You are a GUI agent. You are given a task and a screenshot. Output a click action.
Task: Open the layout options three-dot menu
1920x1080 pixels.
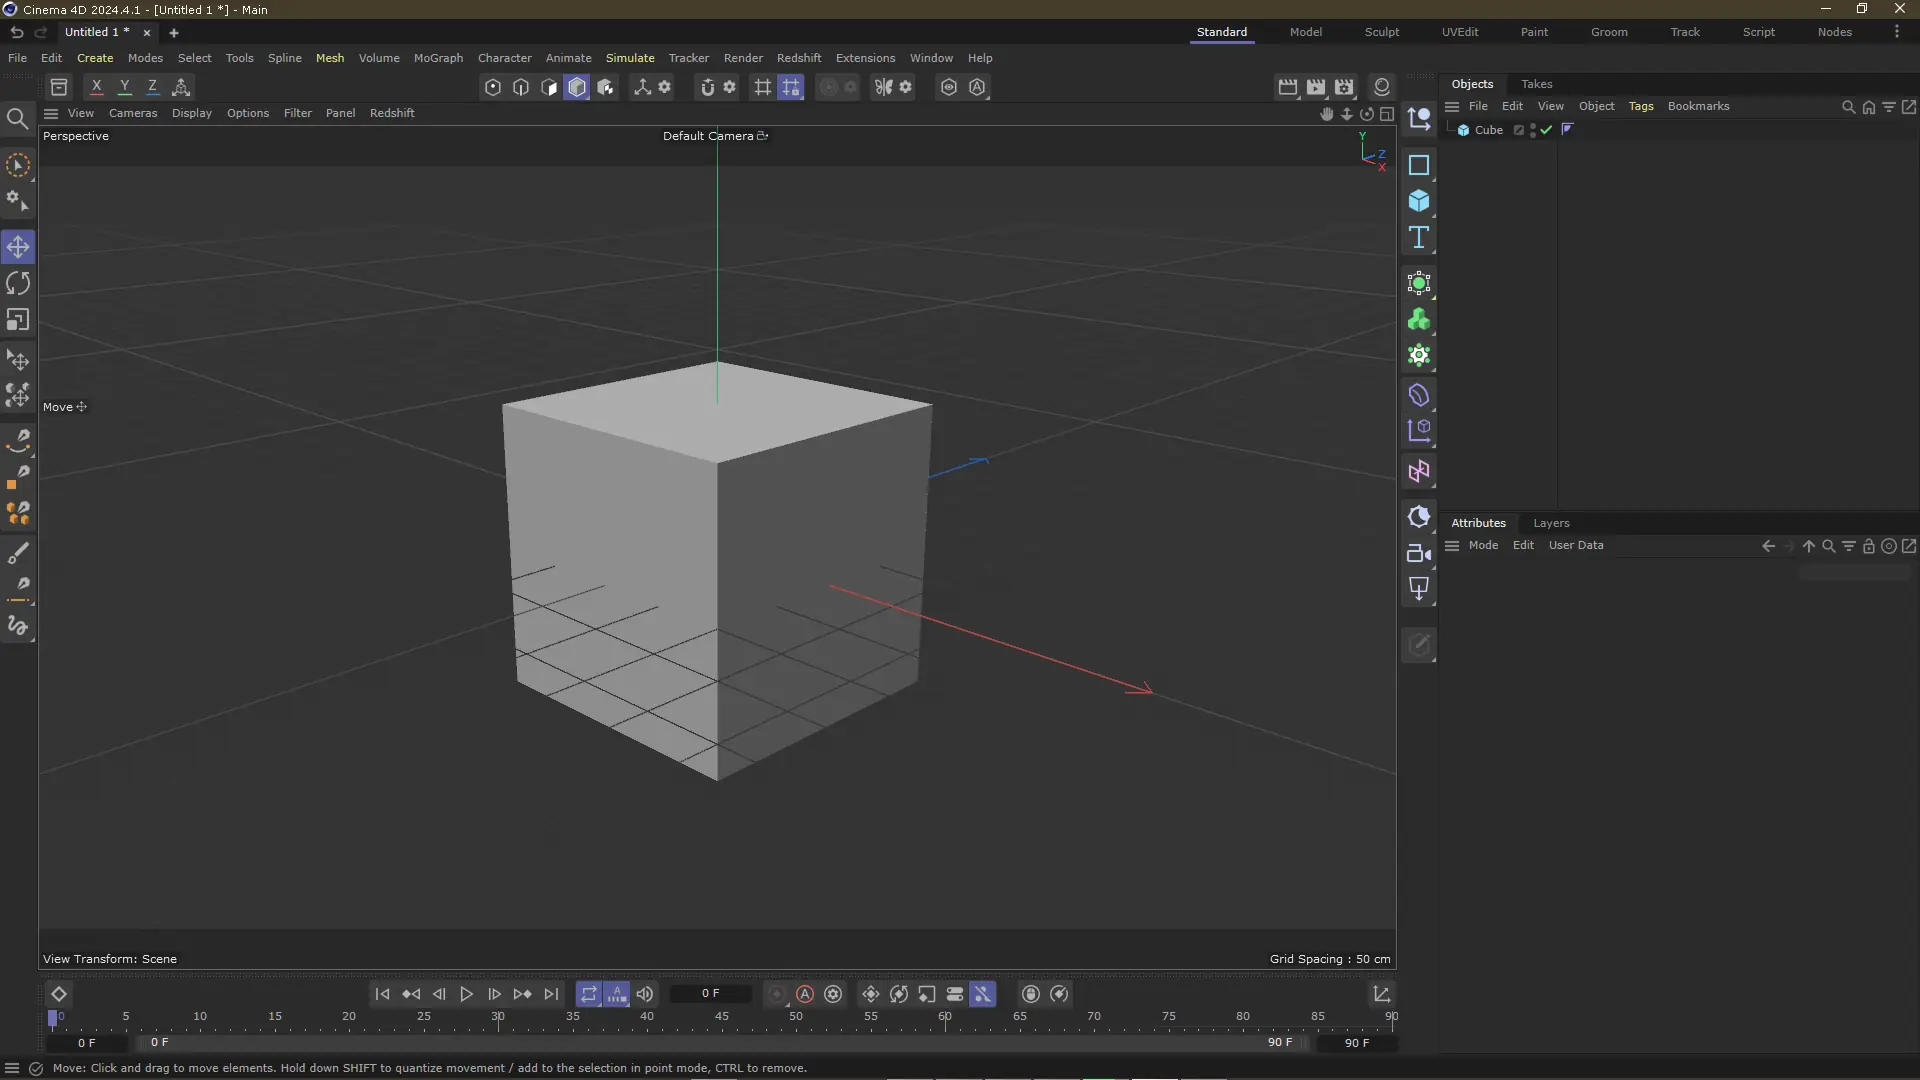click(x=1896, y=32)
